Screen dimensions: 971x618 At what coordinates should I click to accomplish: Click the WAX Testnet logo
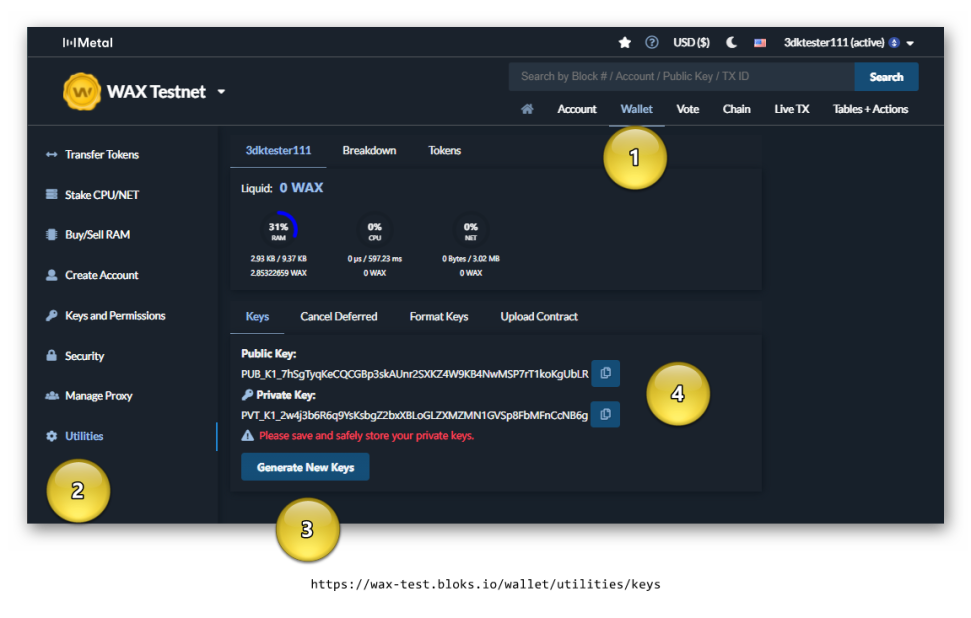(x=82, y=92)
